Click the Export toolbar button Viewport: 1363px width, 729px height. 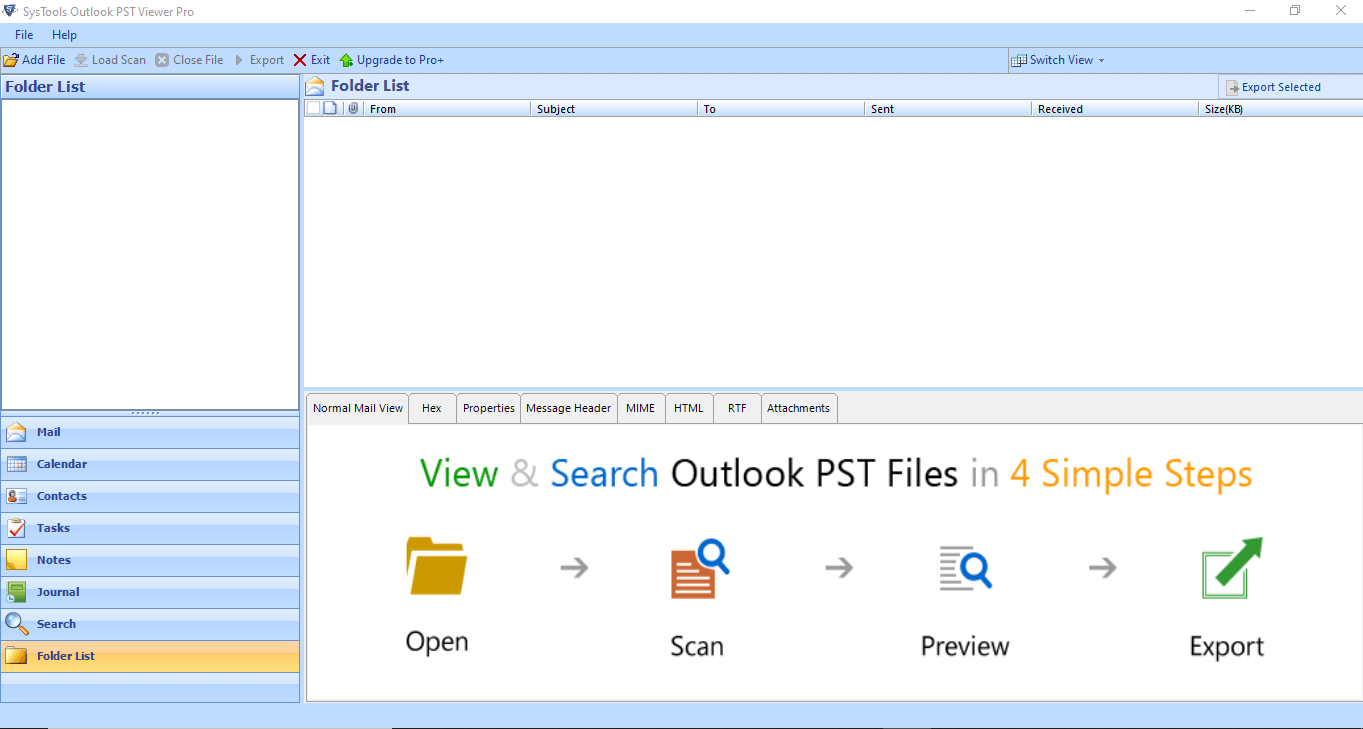tap(259, 60)
